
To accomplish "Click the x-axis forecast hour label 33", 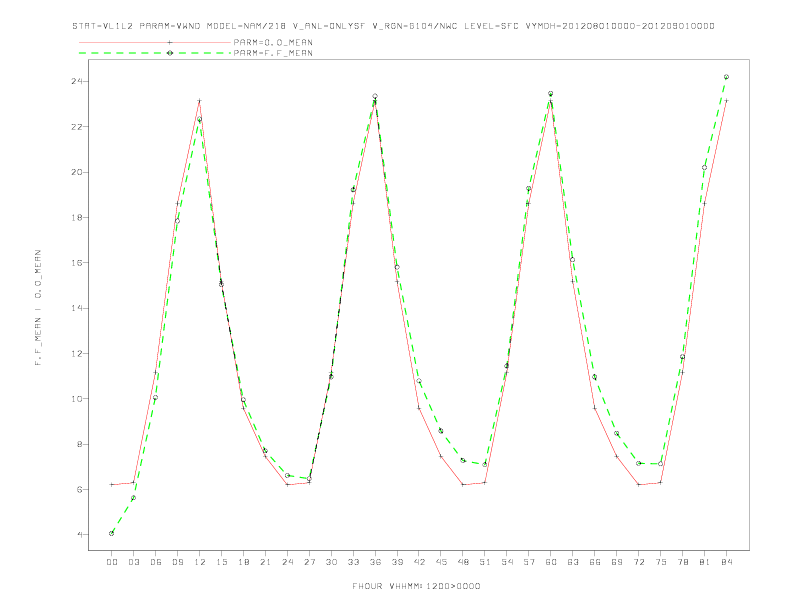I will [x=353, y=562].
